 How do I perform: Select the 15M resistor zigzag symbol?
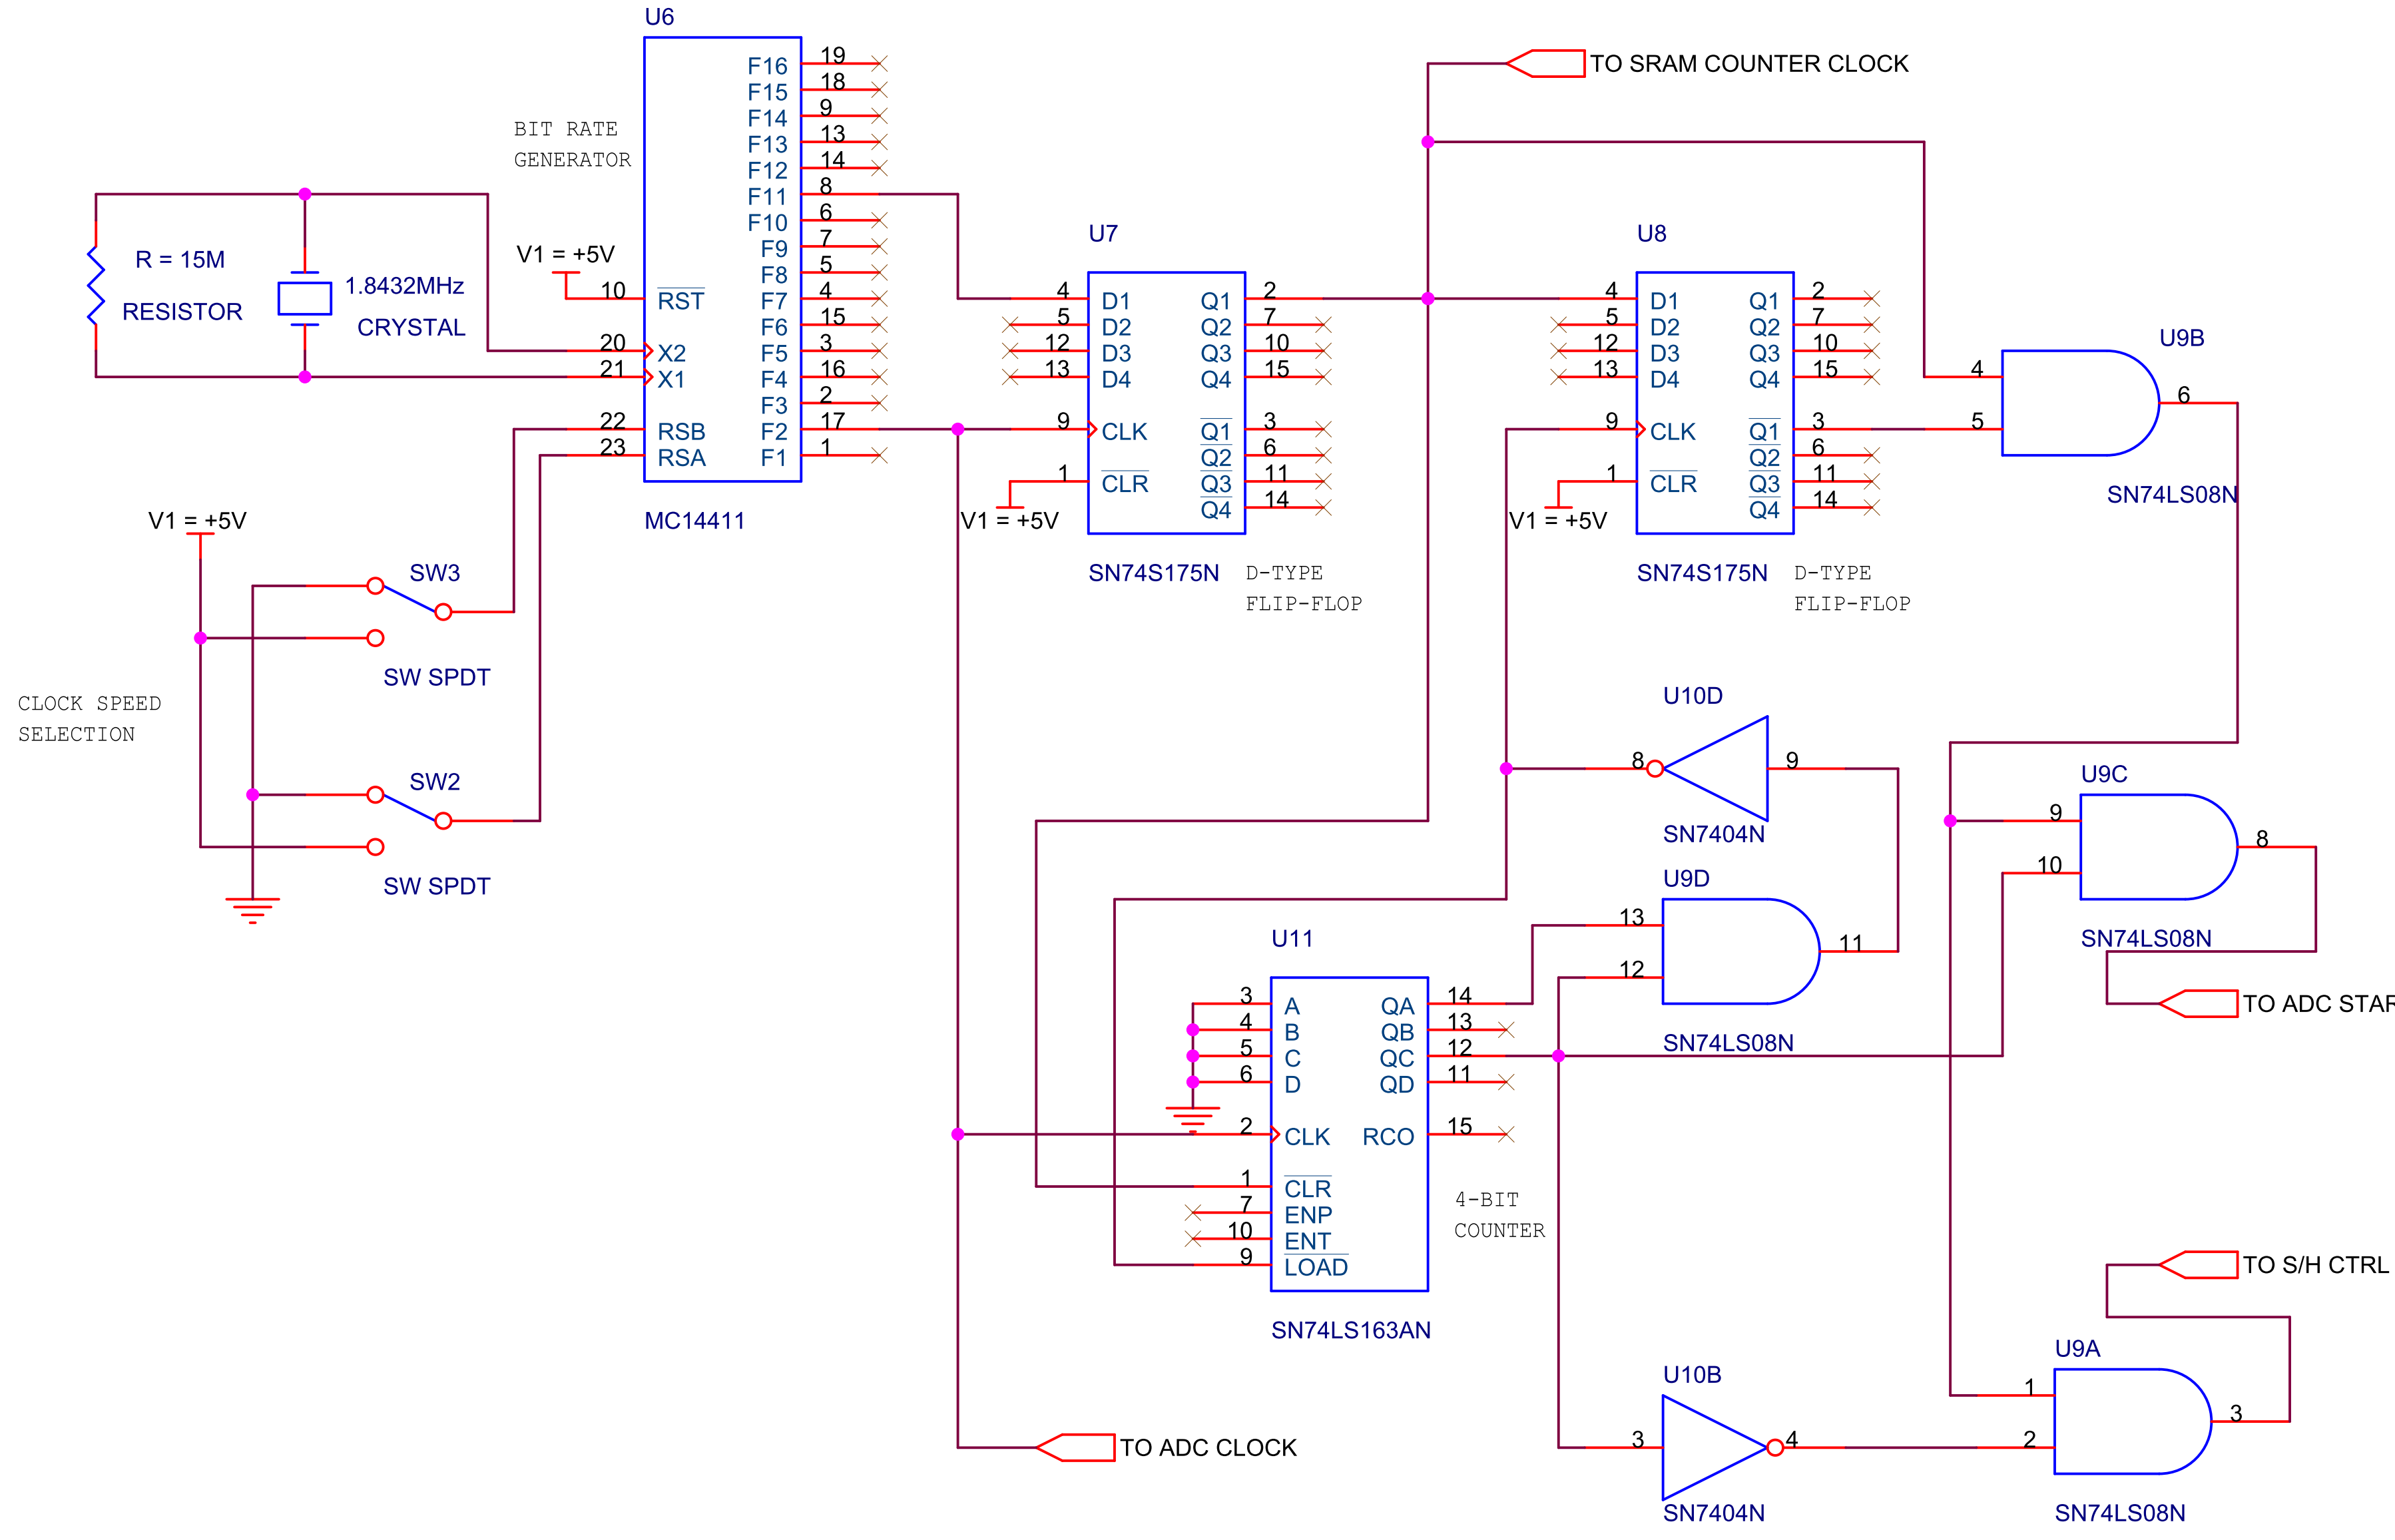pos(96,285)
